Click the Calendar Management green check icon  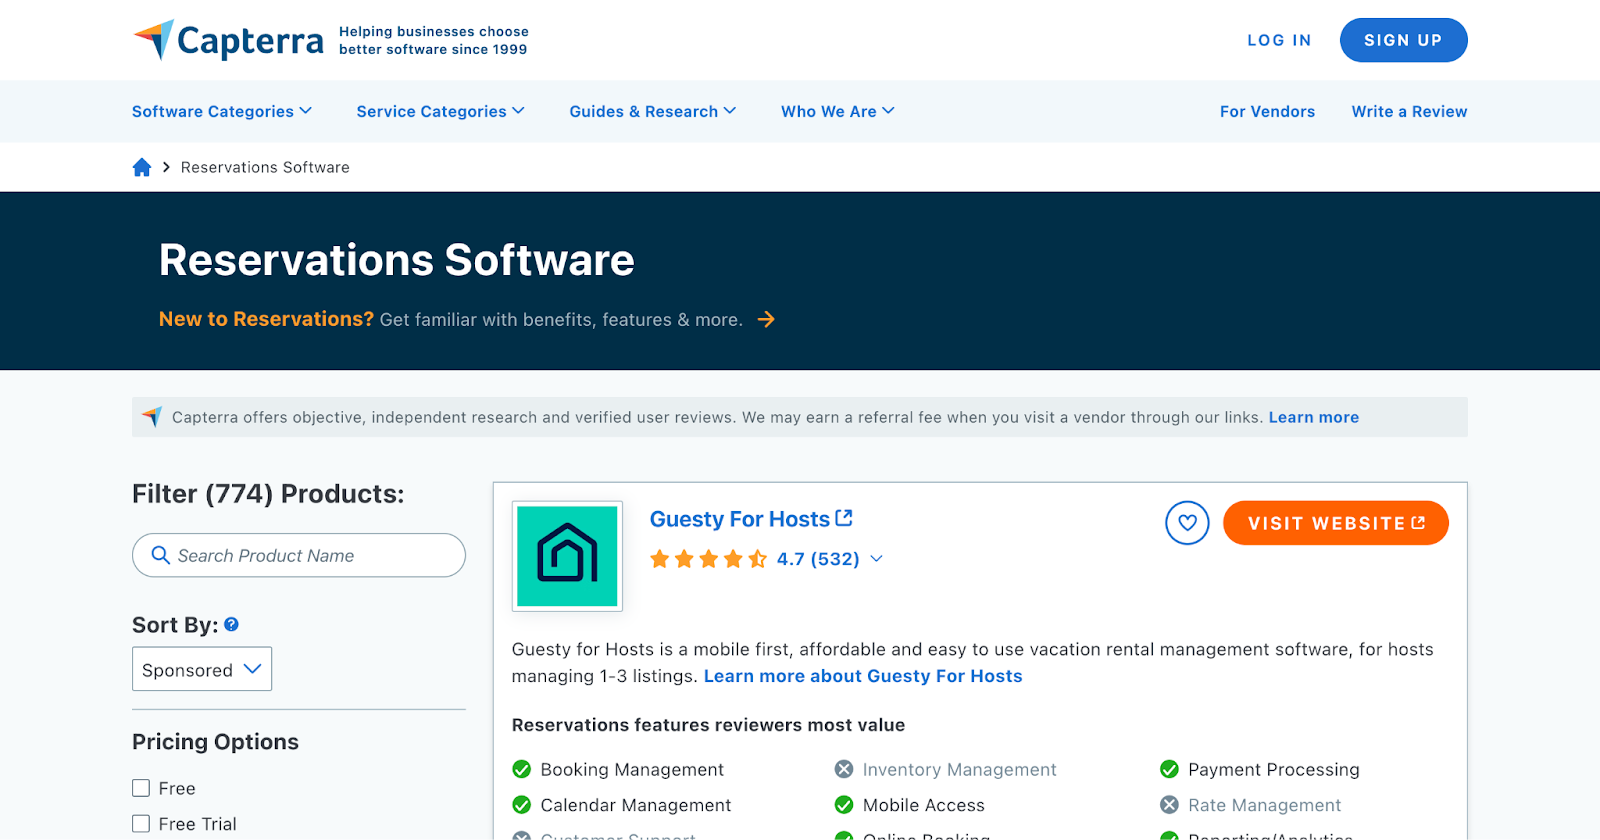click(x=521, y=805)
